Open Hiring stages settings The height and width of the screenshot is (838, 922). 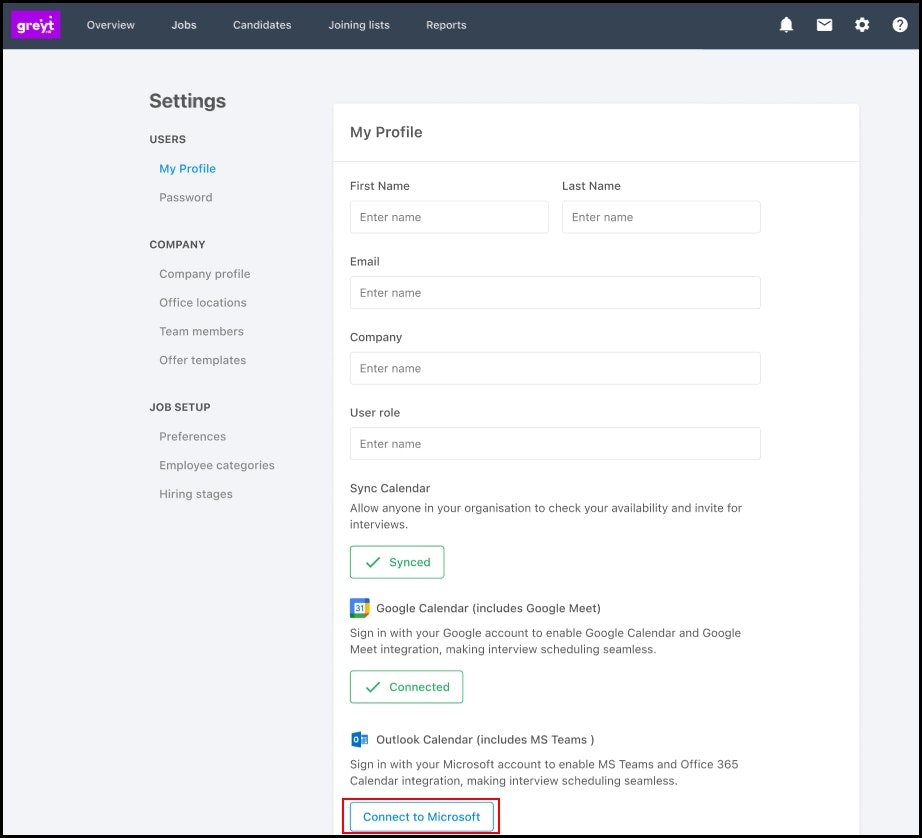coord(196,494)
